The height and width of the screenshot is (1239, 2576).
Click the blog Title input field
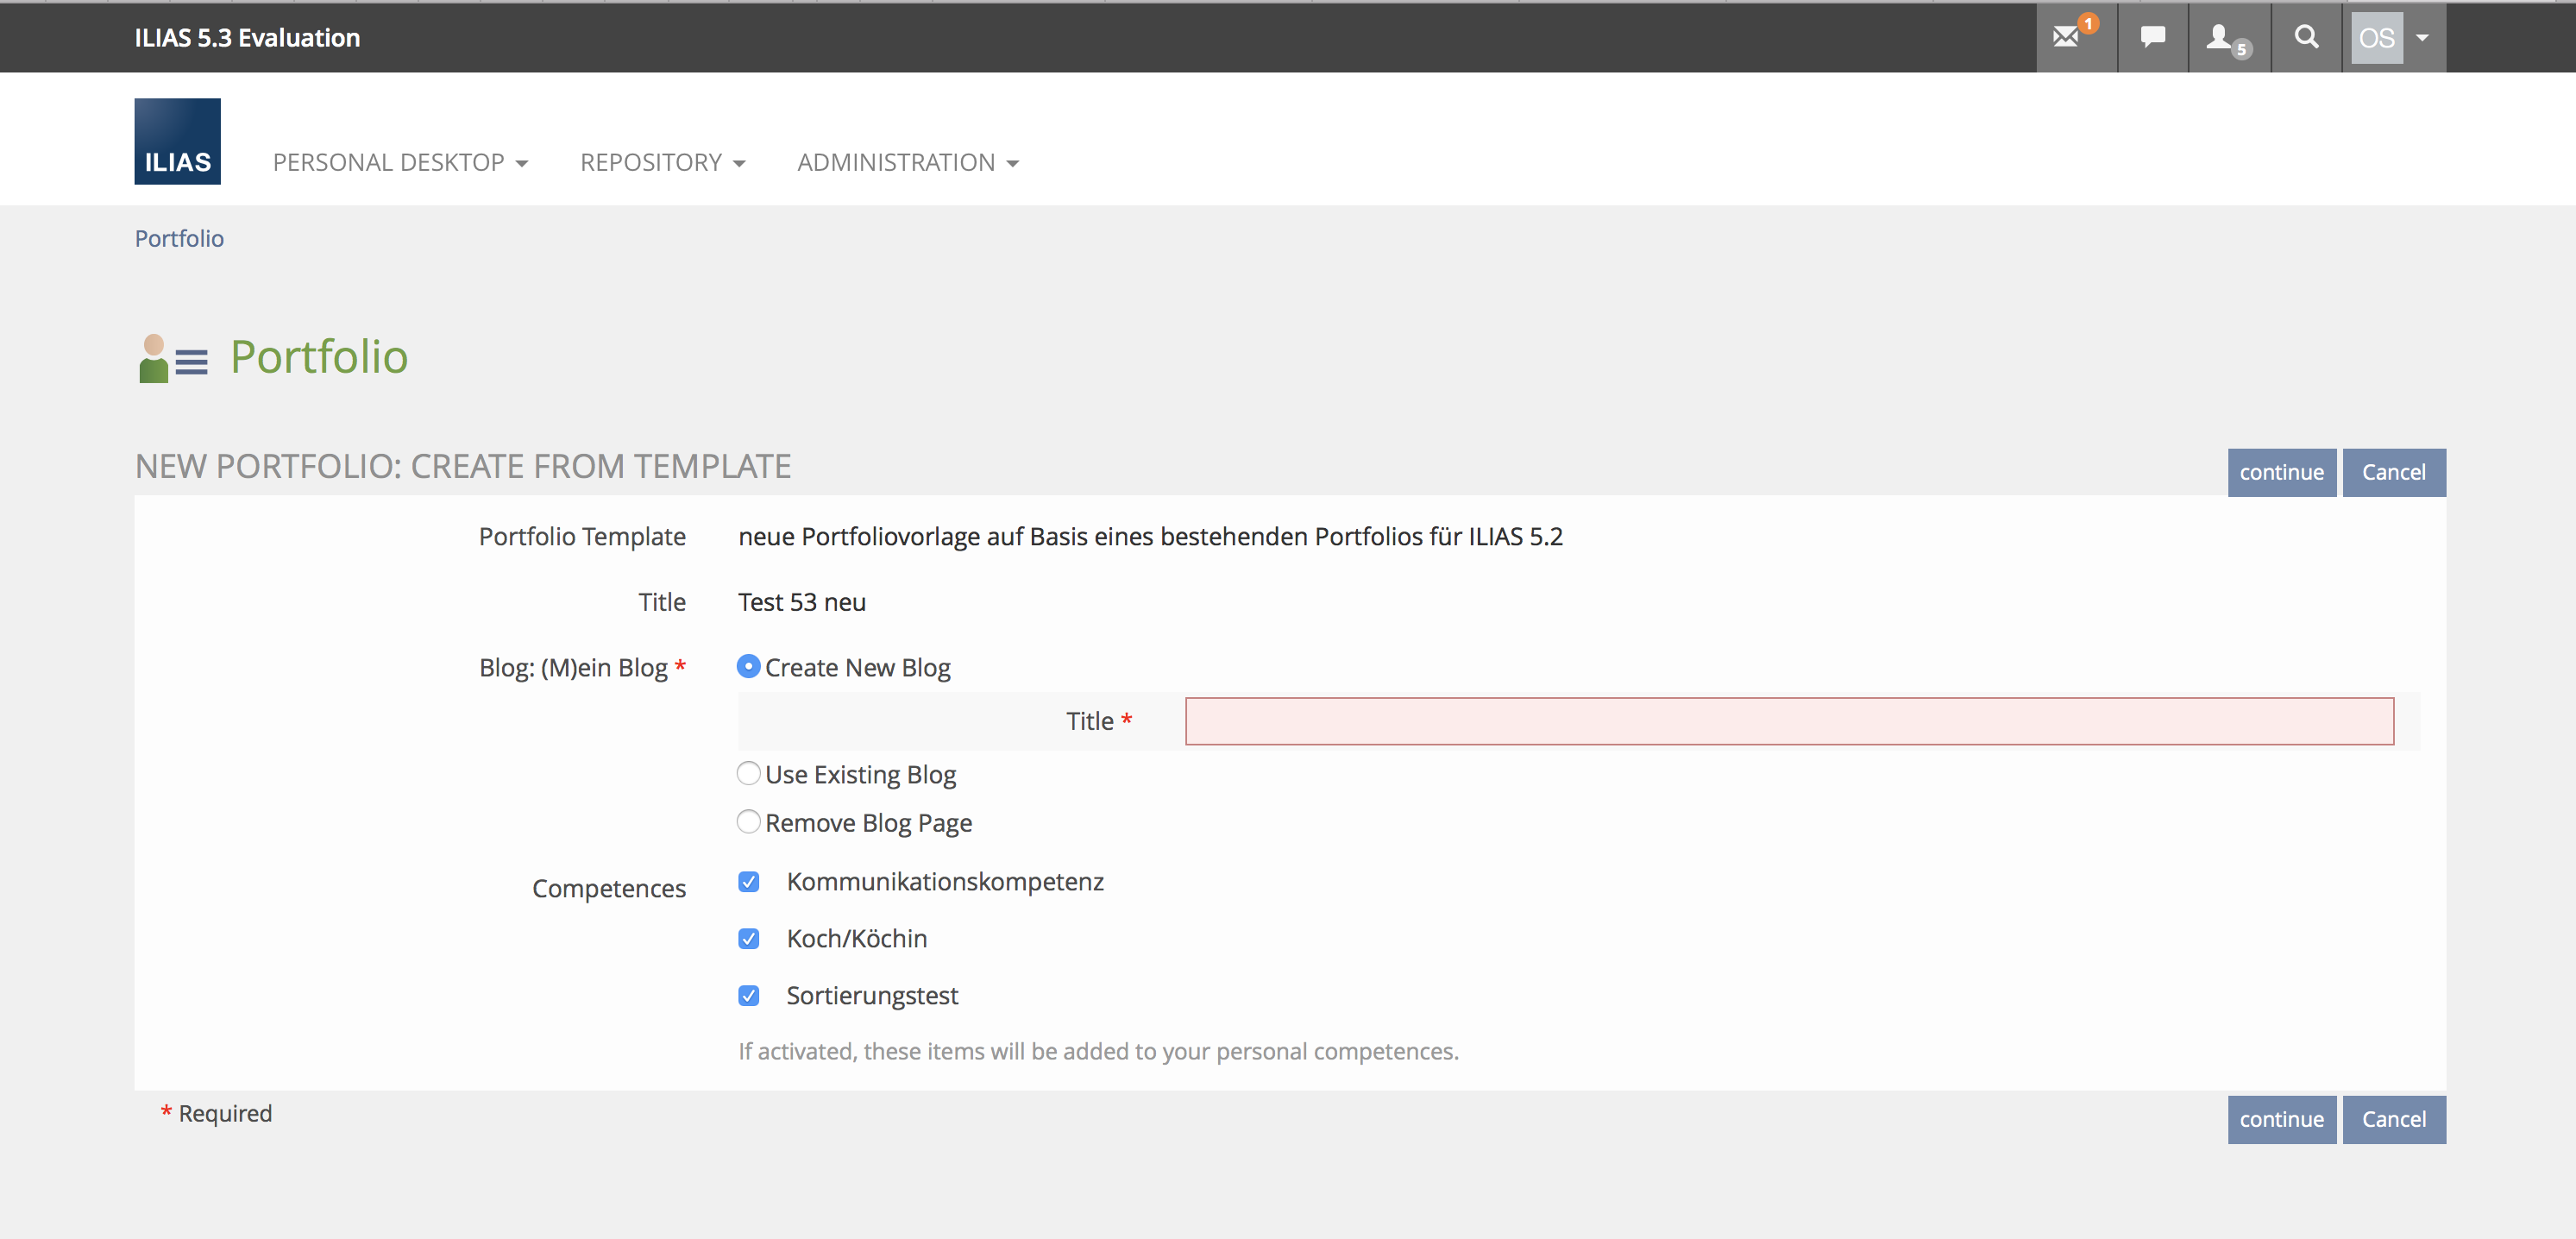pos(1788,721)
